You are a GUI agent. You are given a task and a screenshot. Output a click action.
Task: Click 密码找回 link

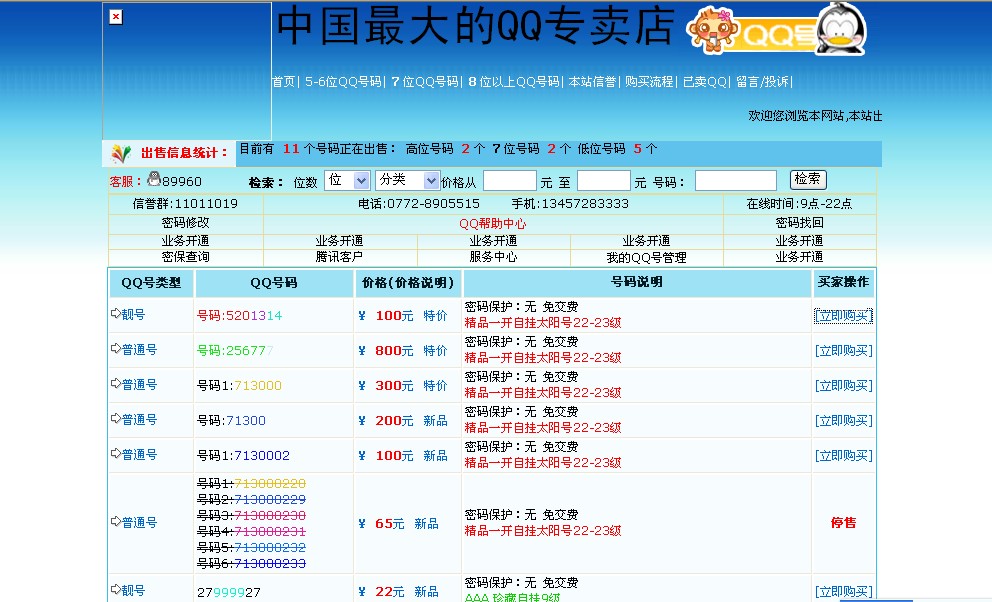tap(800, 223)
